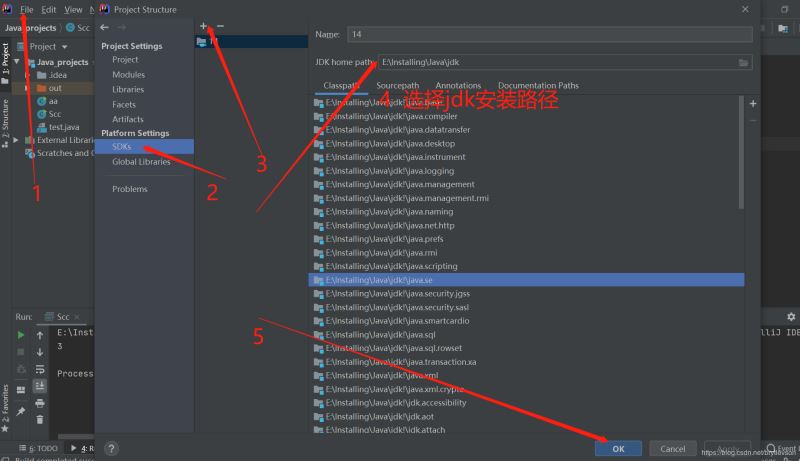Add classpath entry with right-side plus icon
The width and height of the screenshot is (800, 461).
pos(752,103)
